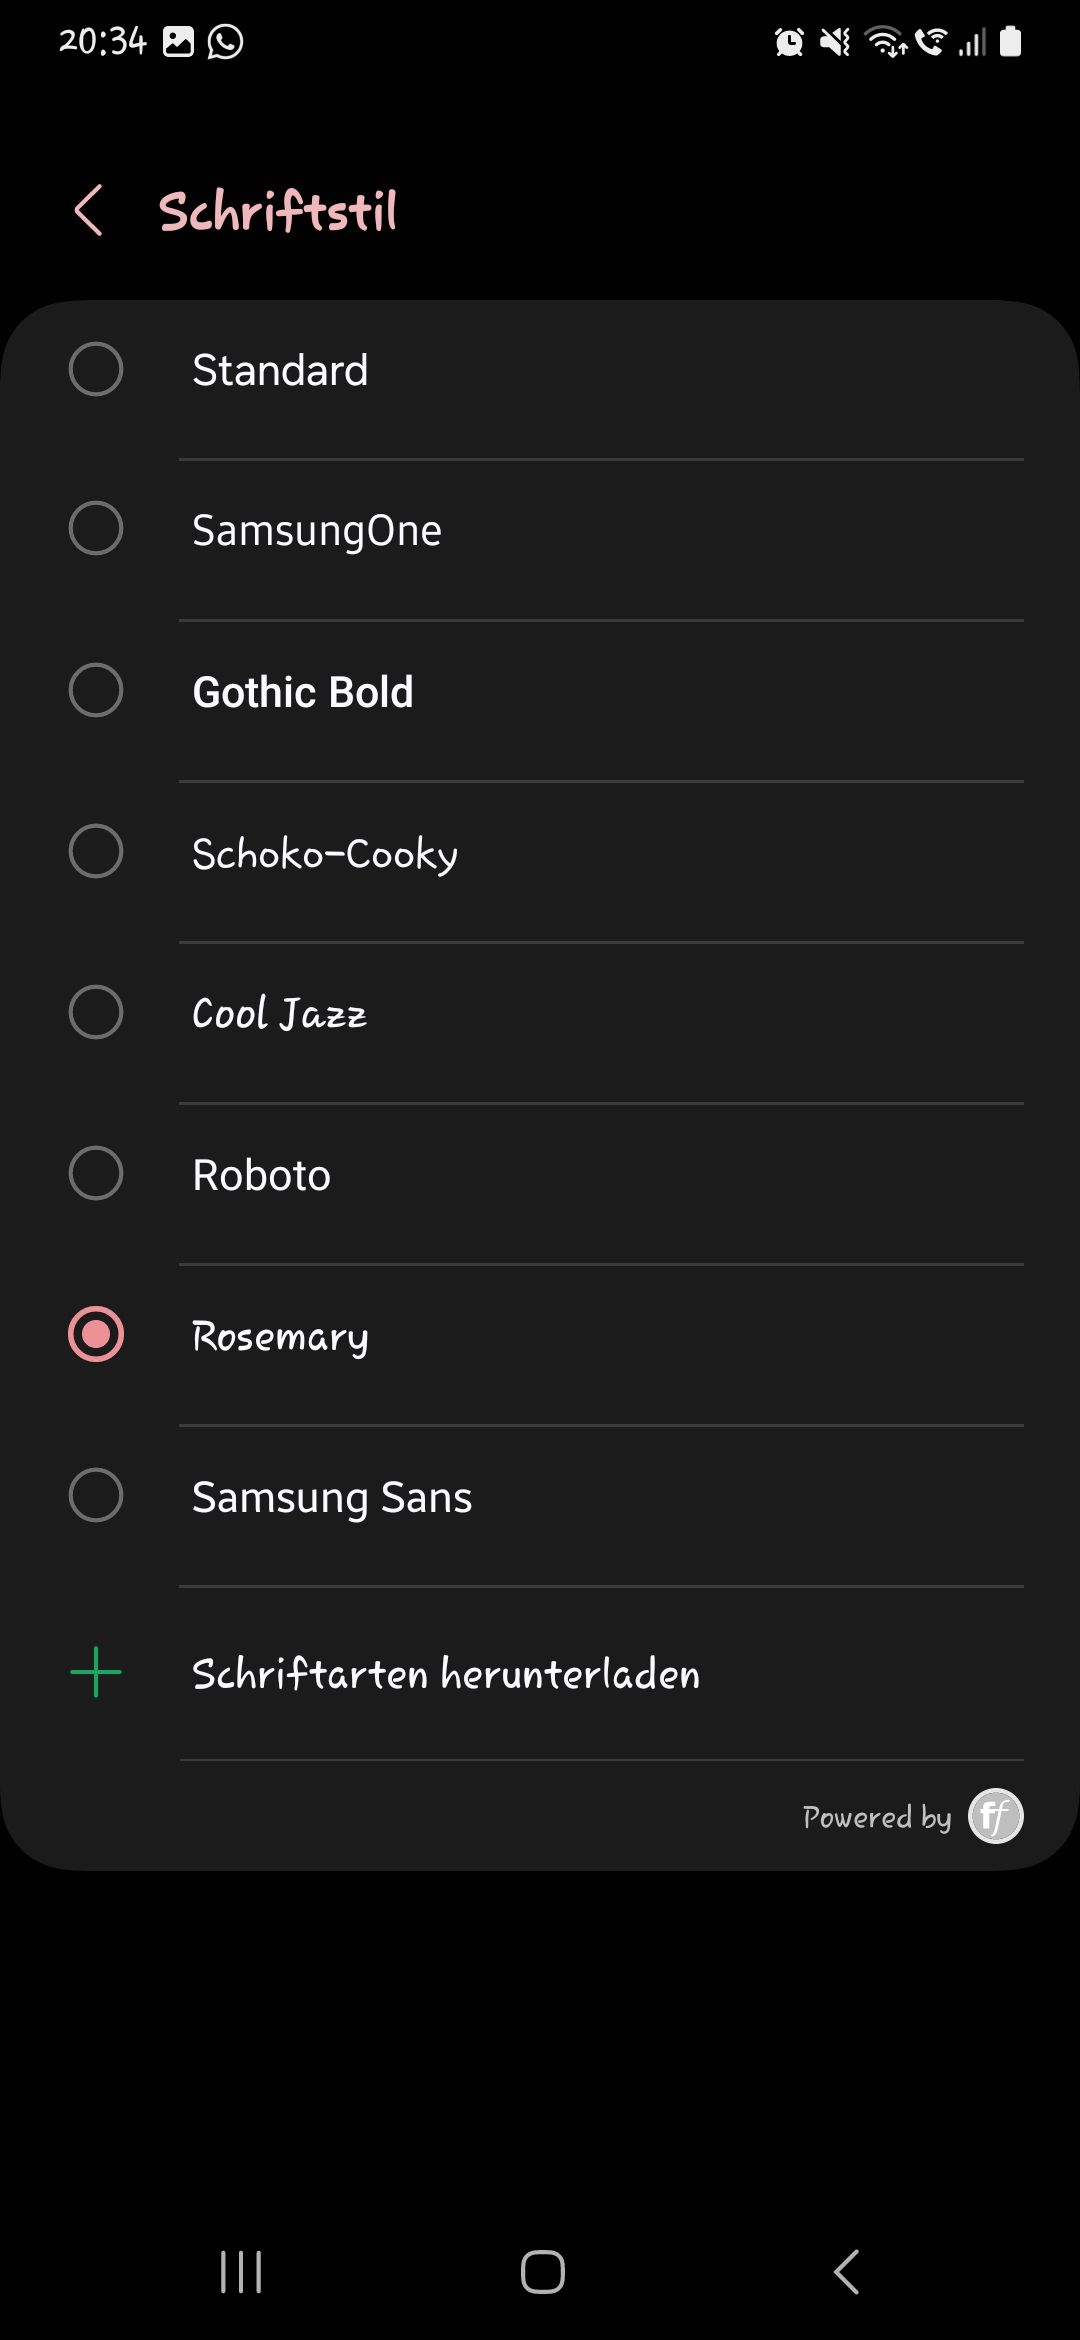Choose the Cool Jazz font label
The height and width of the screenshot is (2340, 1080).
point(279,1014)
